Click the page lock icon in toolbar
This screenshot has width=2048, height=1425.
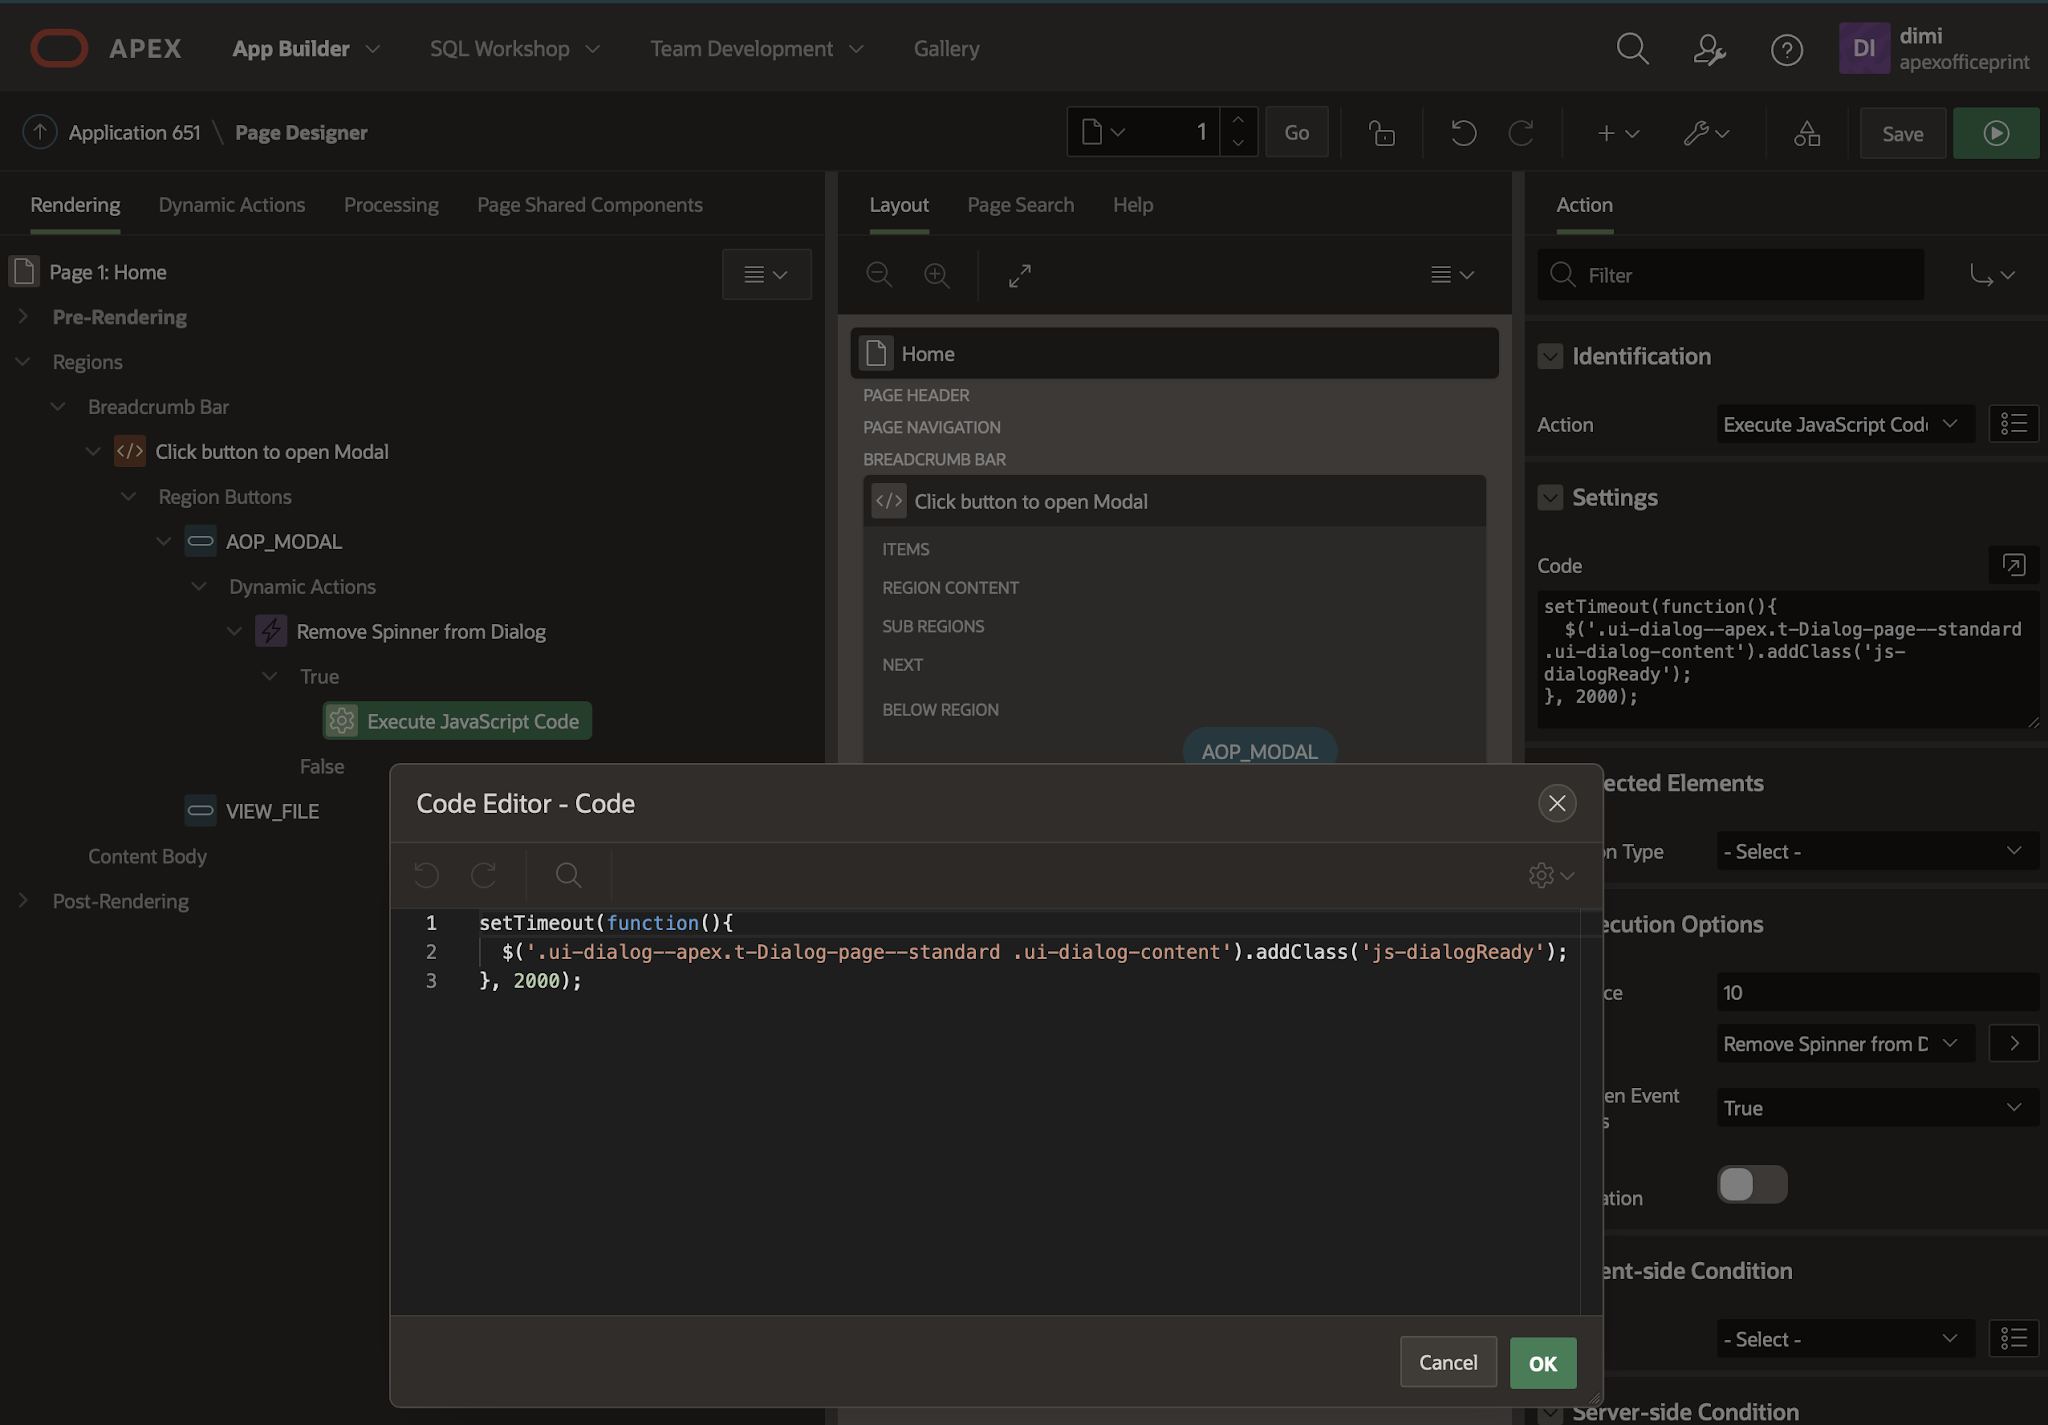point(1382,133)
